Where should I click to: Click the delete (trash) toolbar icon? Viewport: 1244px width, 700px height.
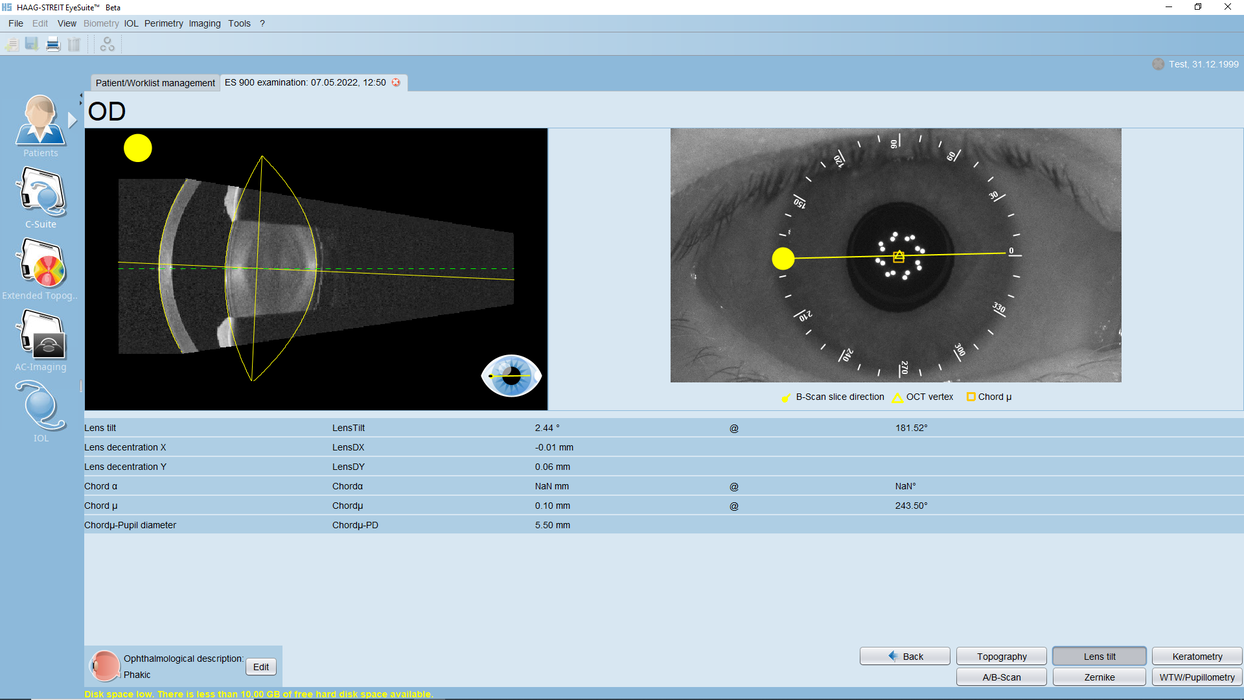click(74, 44)
